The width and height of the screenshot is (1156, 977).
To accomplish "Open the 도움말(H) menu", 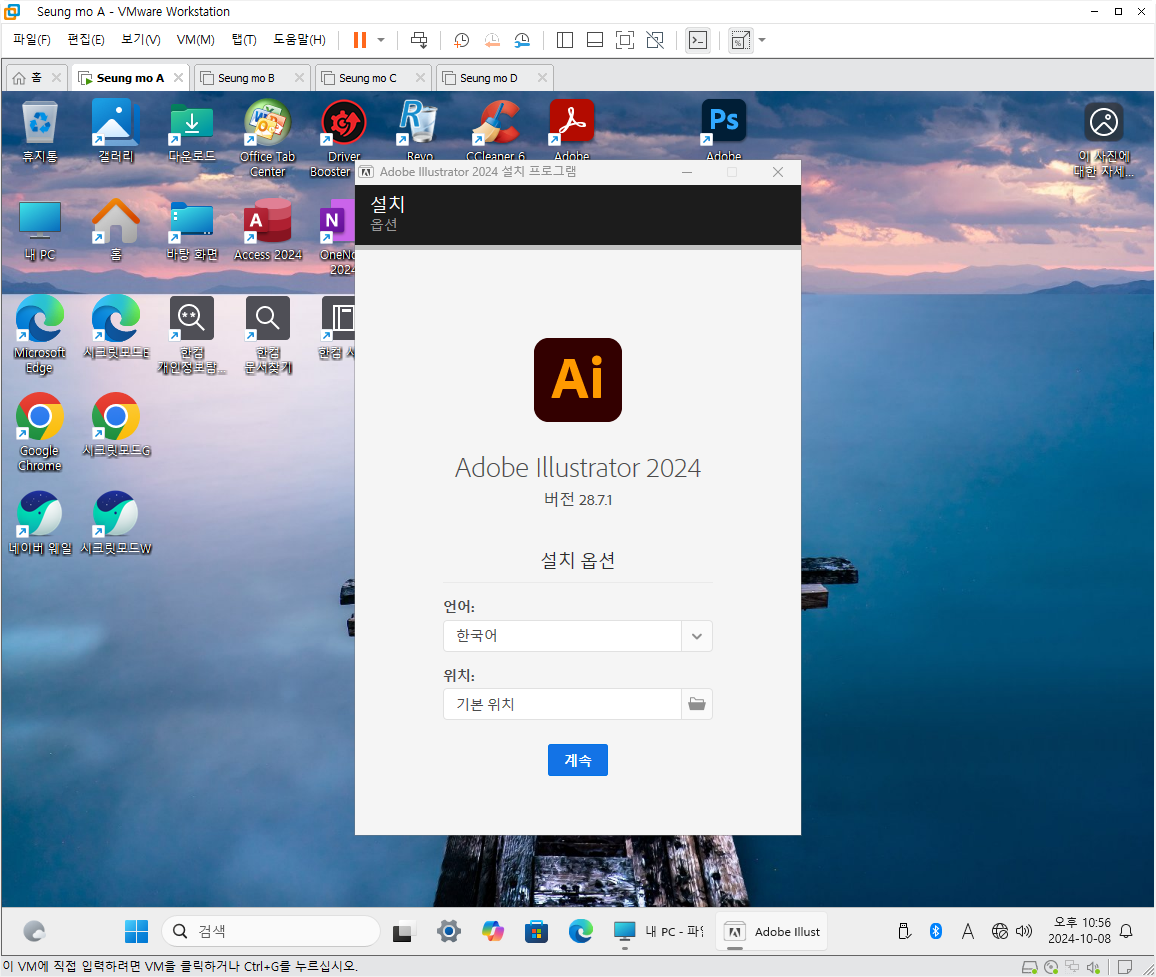I will click(299, 40).
